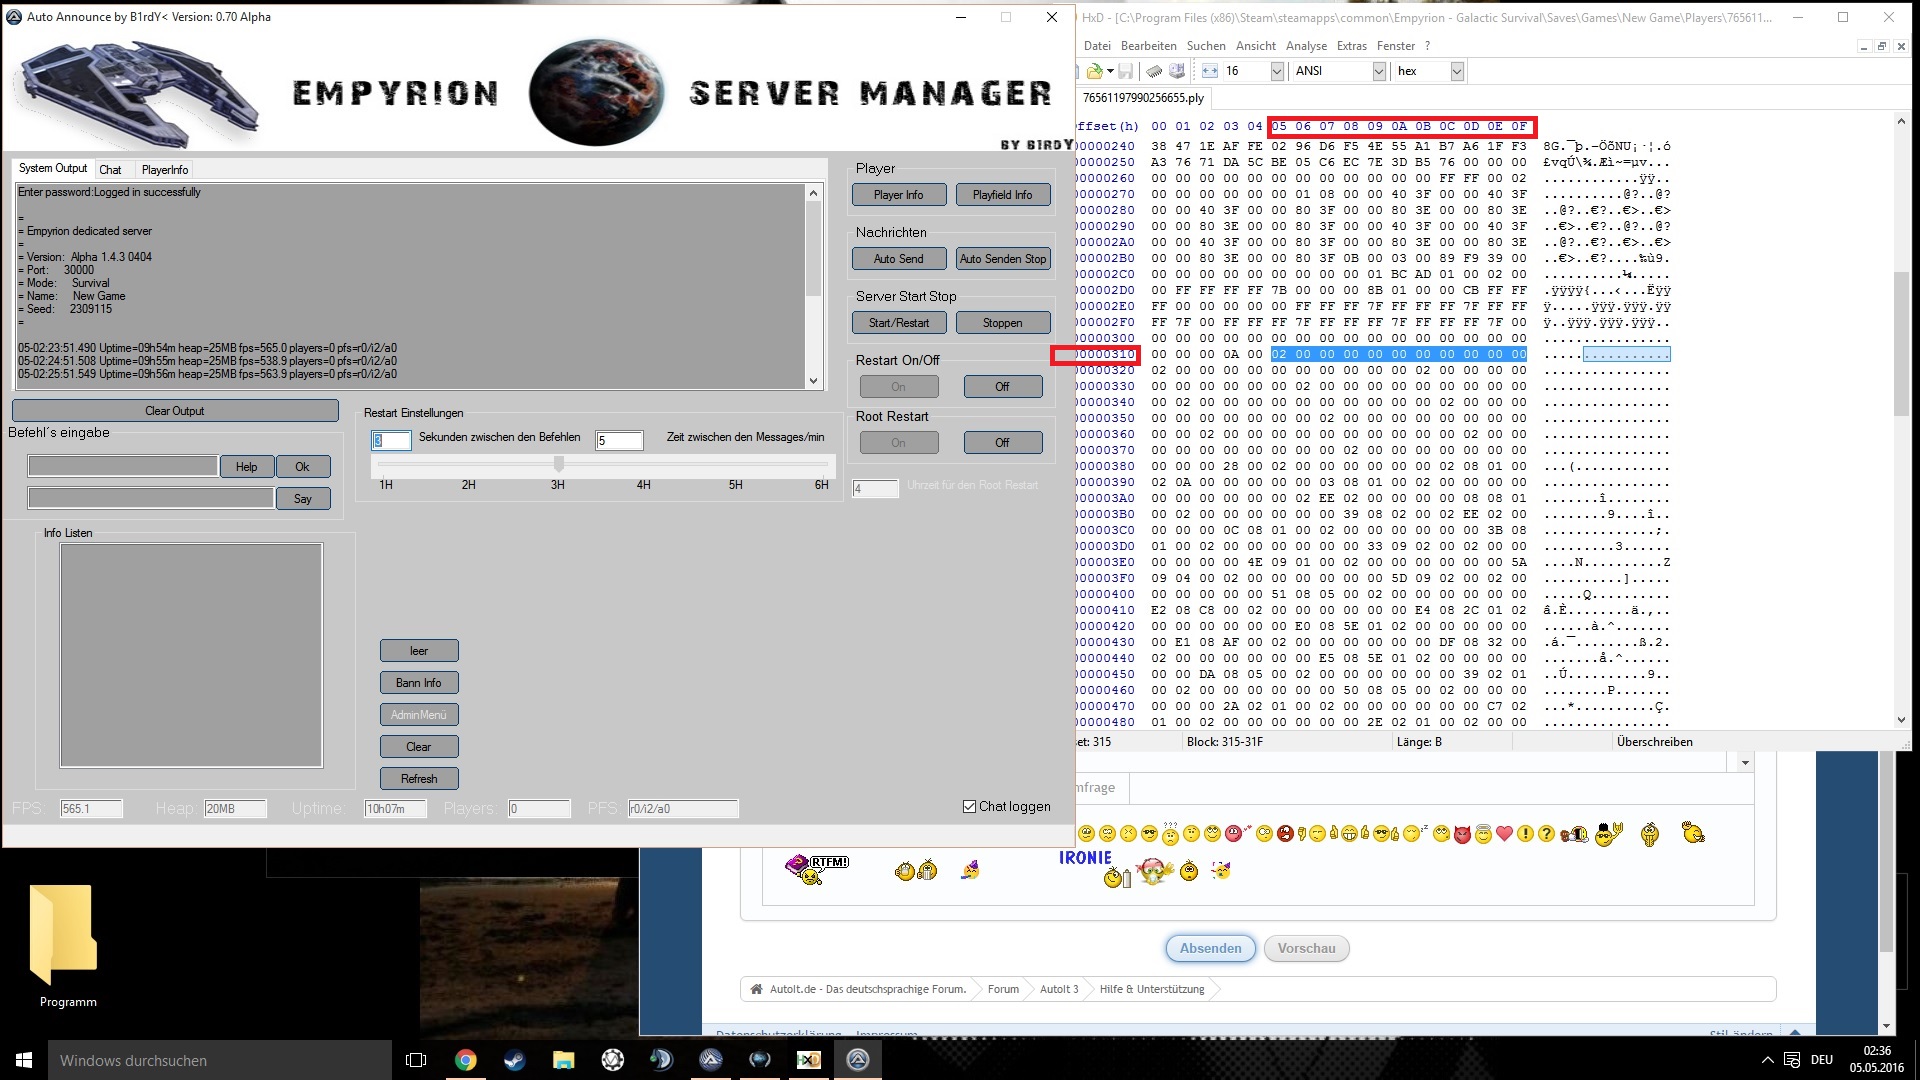Click the HxD save disk icon
Screen dimensions: 1920x1080
[x=1125, y=71]
